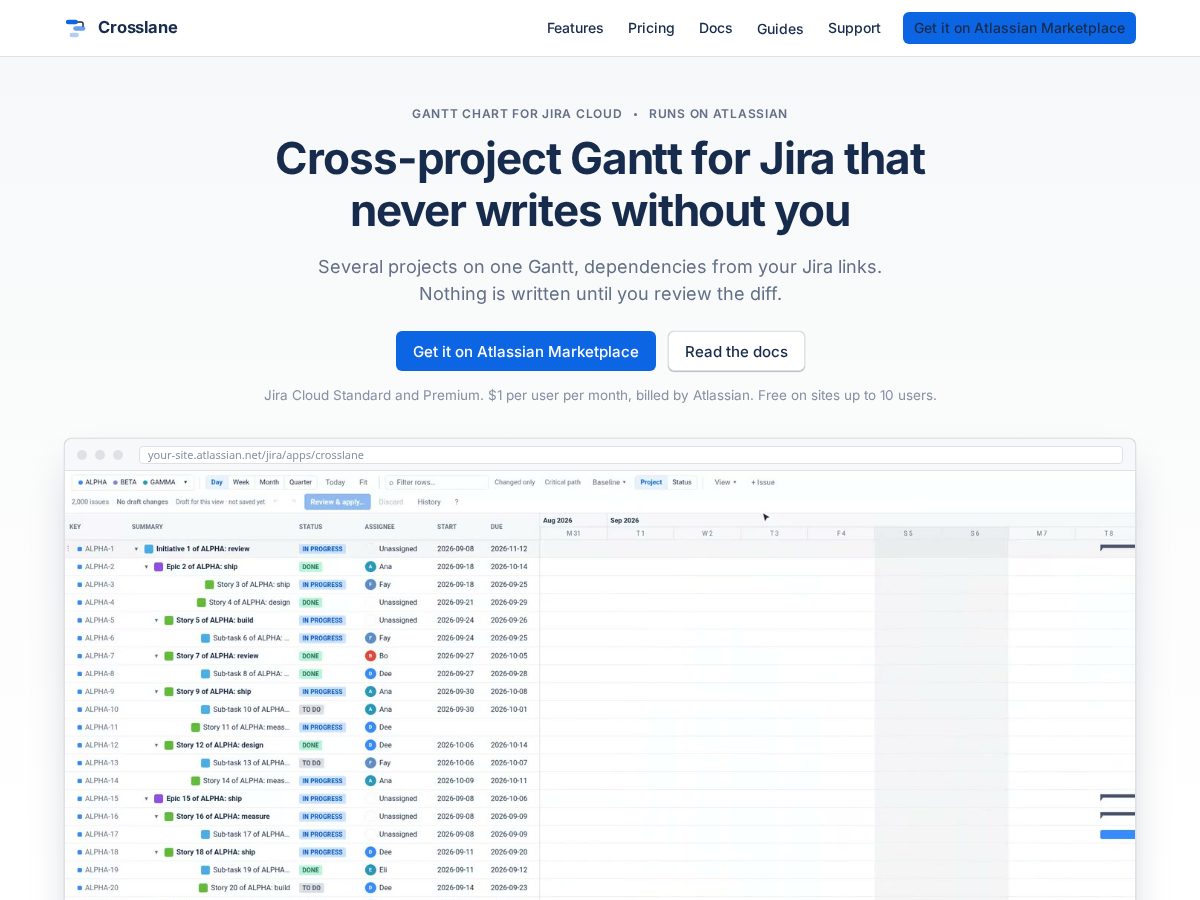Collapse Story 12 of ALPHA: design
The image size is (1200, 900).
(x=157, y=745)
